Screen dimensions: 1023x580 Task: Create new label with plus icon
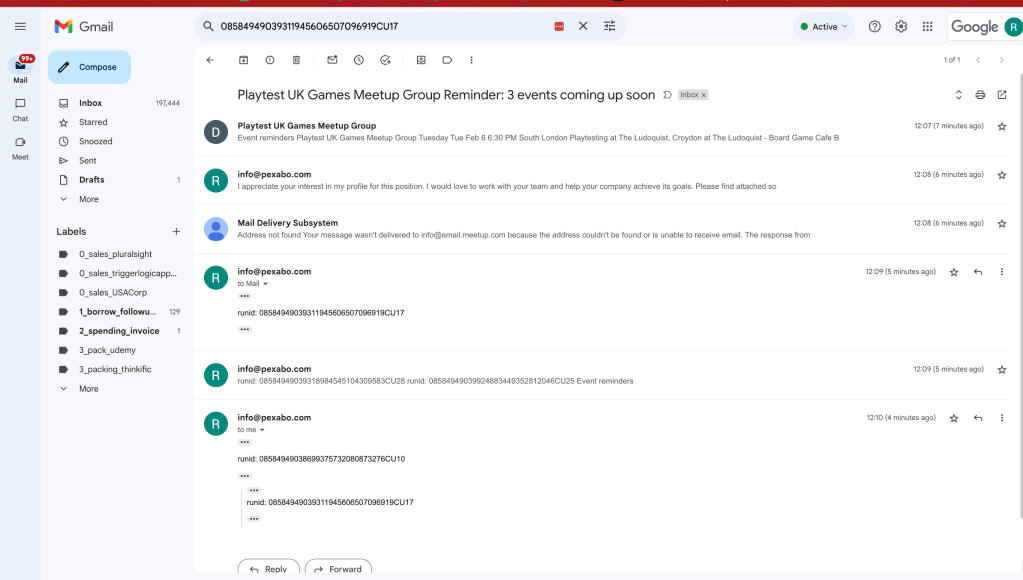click(176, 232)
